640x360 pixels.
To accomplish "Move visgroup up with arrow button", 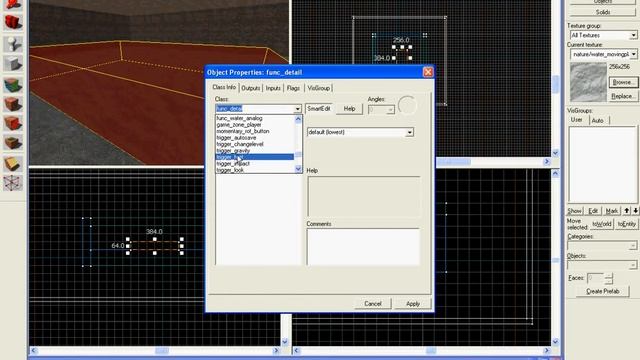I will pyautogui.click(x=627, y=211).
